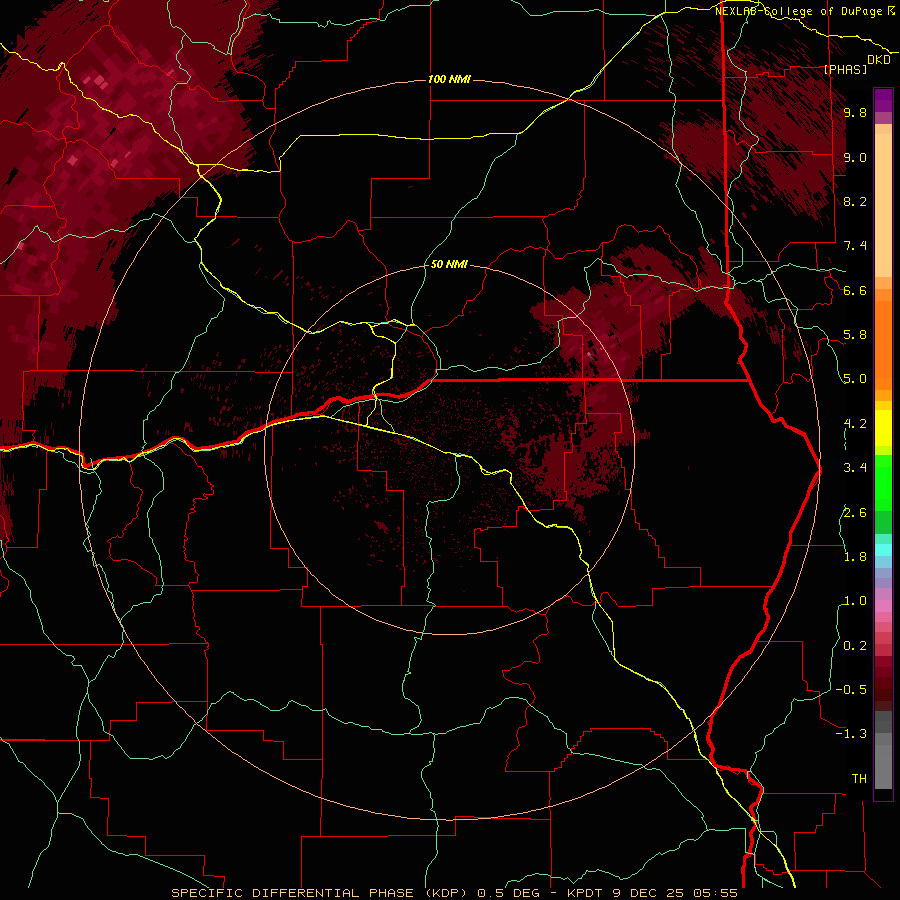
Task: Click SPECIFIC DIFFERENTIAL PHASE (KDP) caption text
Action: (321, 893)
